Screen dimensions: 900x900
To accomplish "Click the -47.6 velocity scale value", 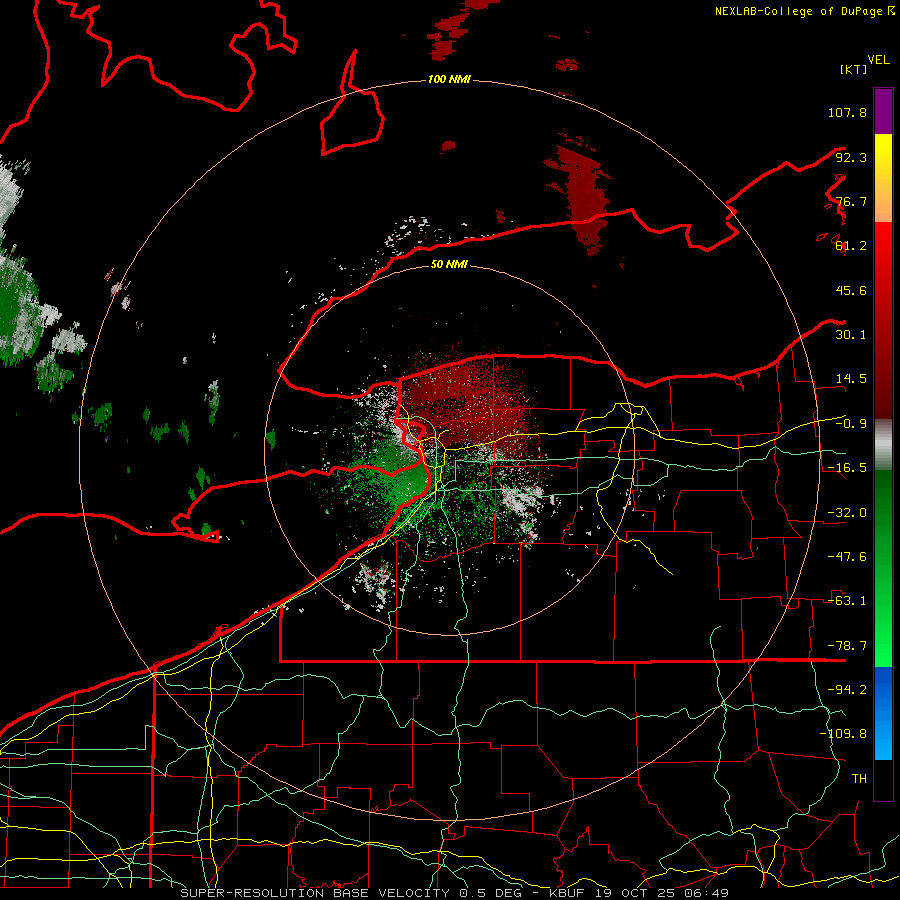I will pyautogui.click(x=847, y=557).
